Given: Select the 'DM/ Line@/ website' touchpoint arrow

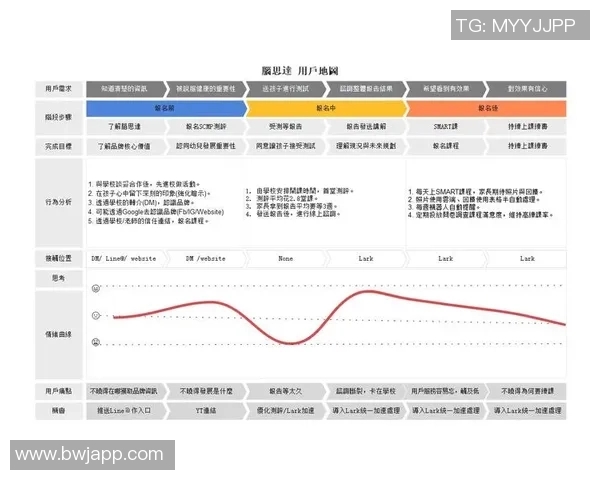Looking at the screenshot, I should click(x=124, y=258).
